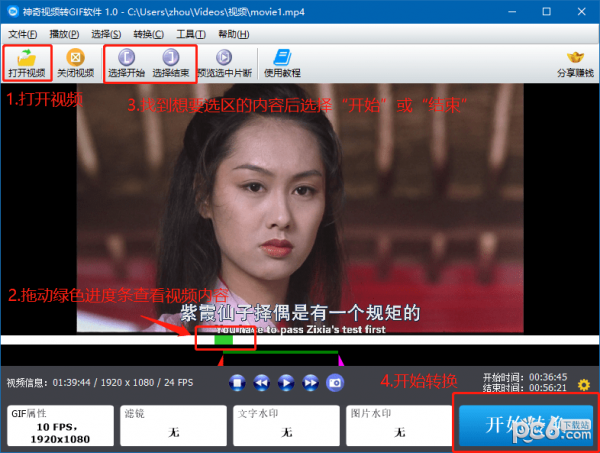The width and height of the screenshot is (600, 453).
Task: Click 选择结束 to mark end point
Action: coord(171,63)
